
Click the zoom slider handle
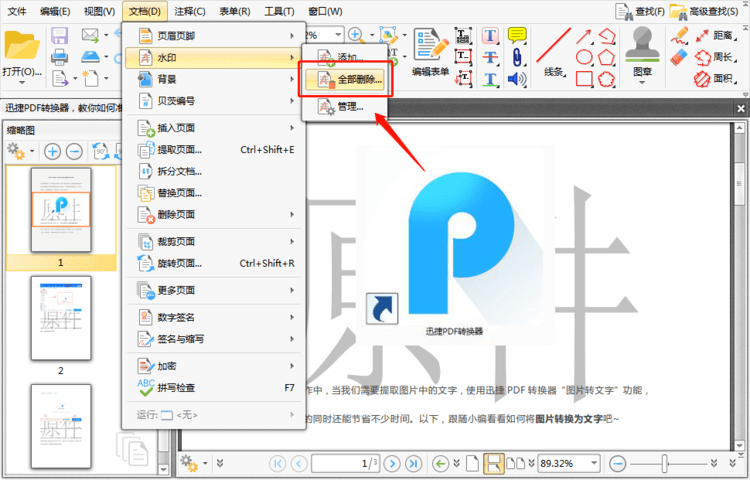tap(665, 463)
